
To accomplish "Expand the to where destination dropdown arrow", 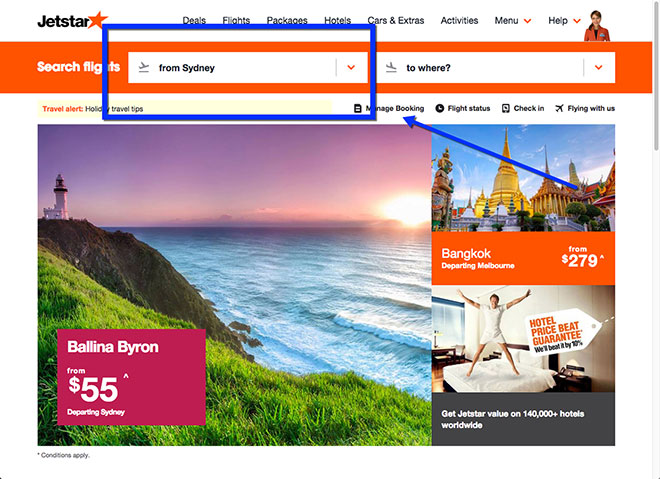I will [599, 67].
